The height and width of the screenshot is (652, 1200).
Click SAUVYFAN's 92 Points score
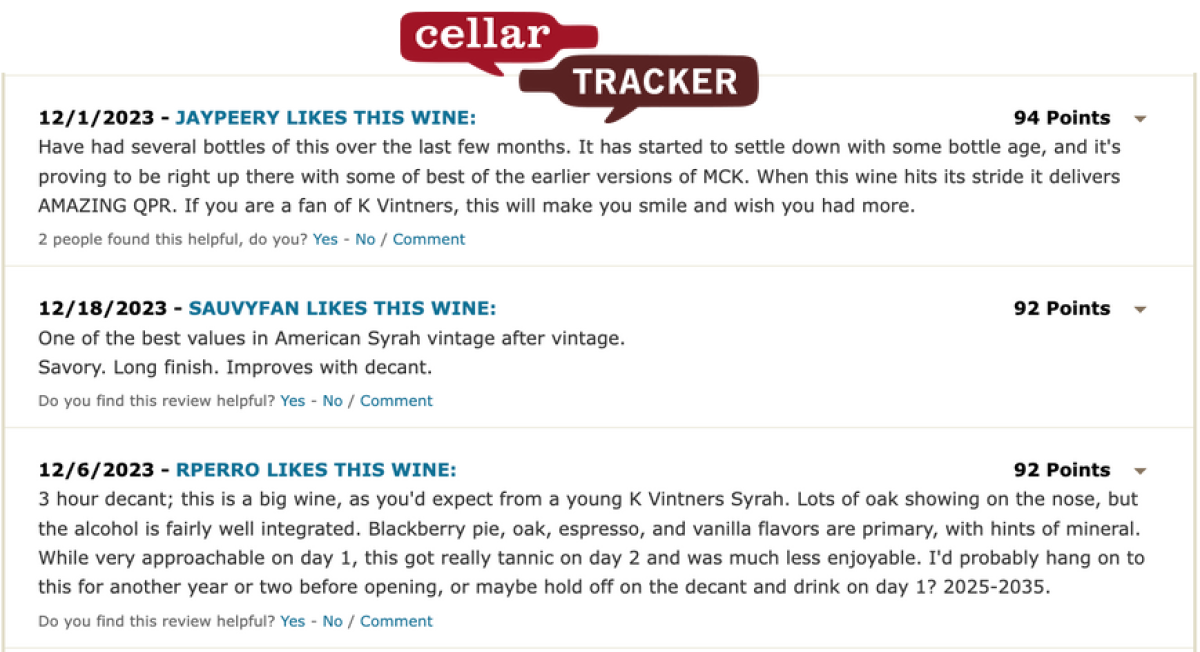click(x=1062, y=308)
